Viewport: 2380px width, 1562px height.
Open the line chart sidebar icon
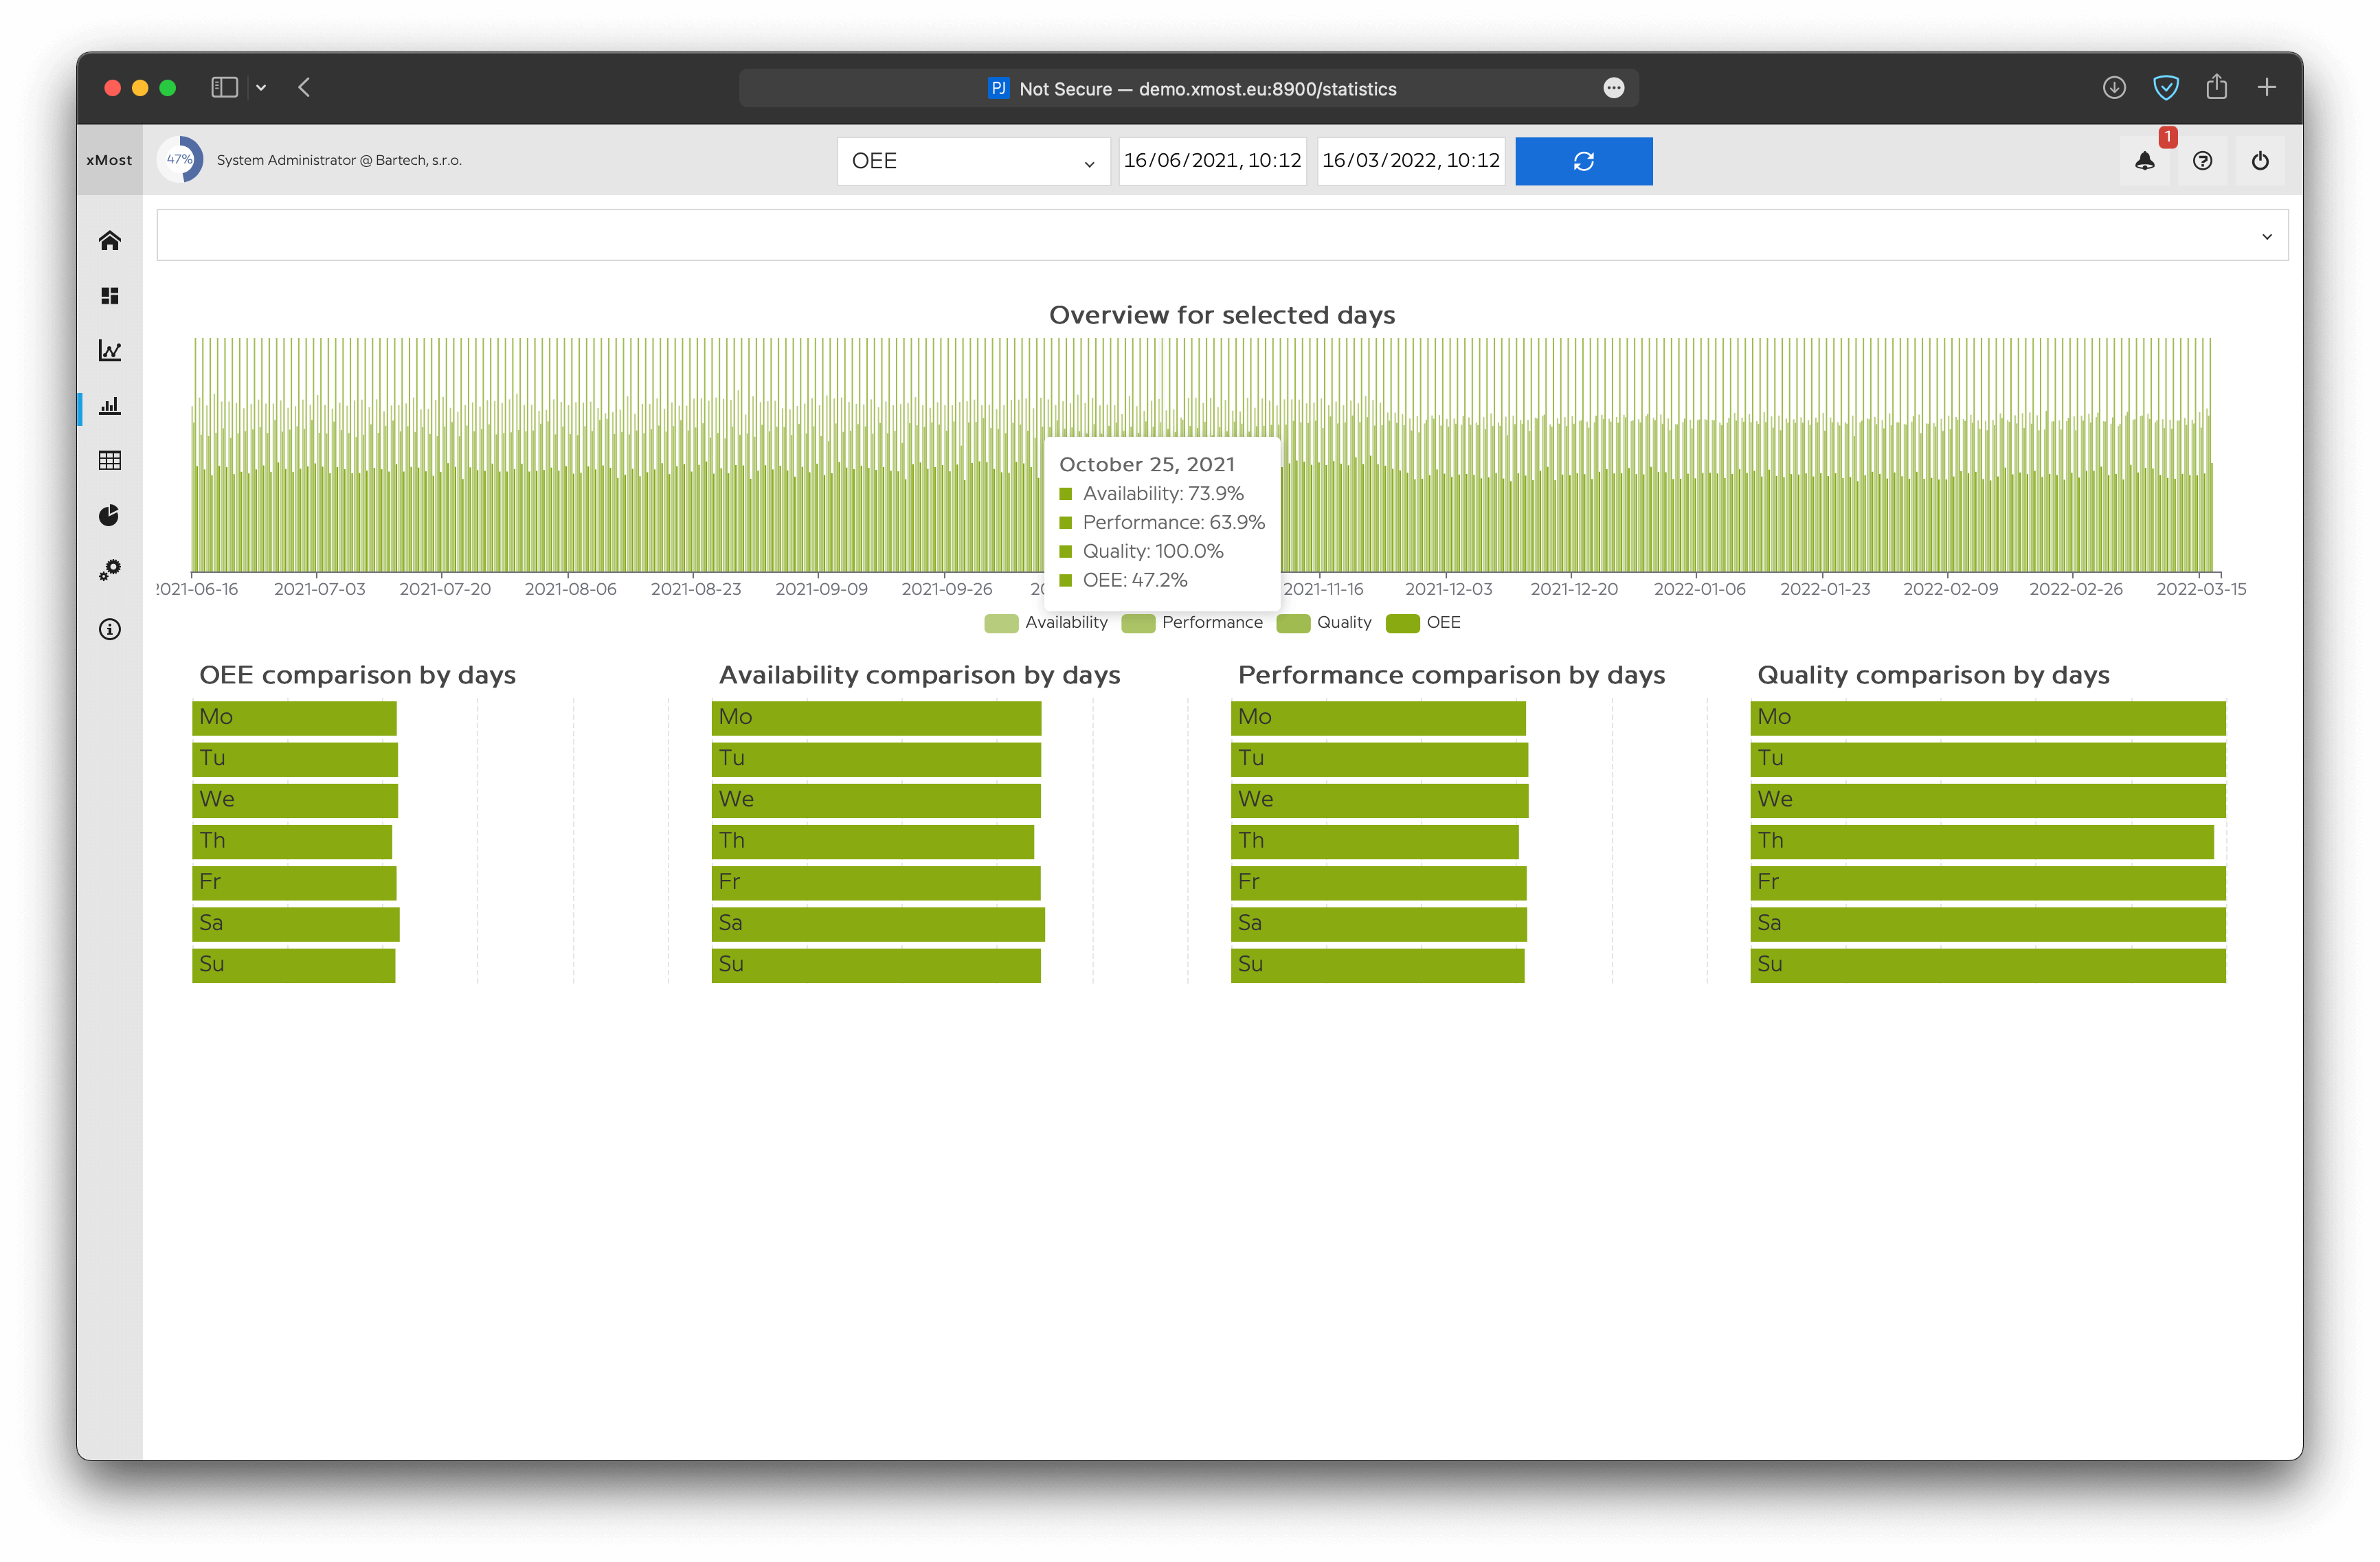point(110,351)
